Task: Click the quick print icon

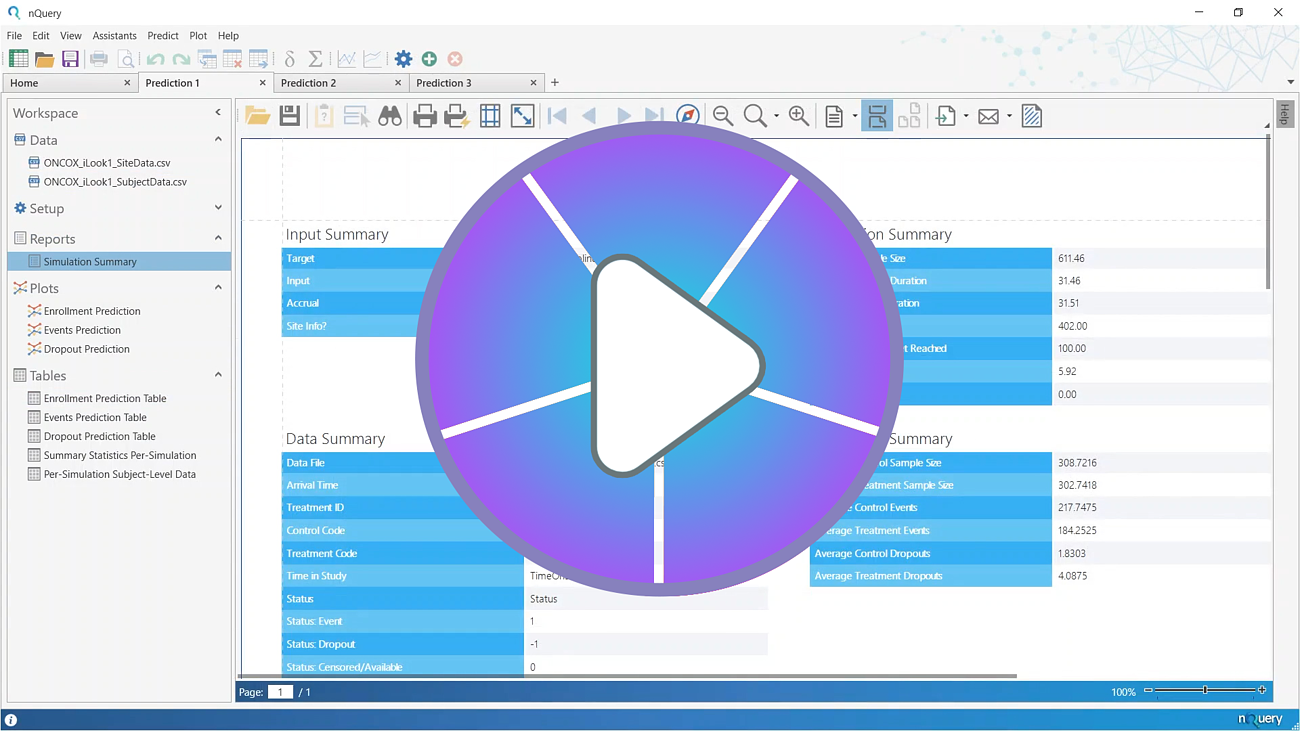Action: pos(457,117)
